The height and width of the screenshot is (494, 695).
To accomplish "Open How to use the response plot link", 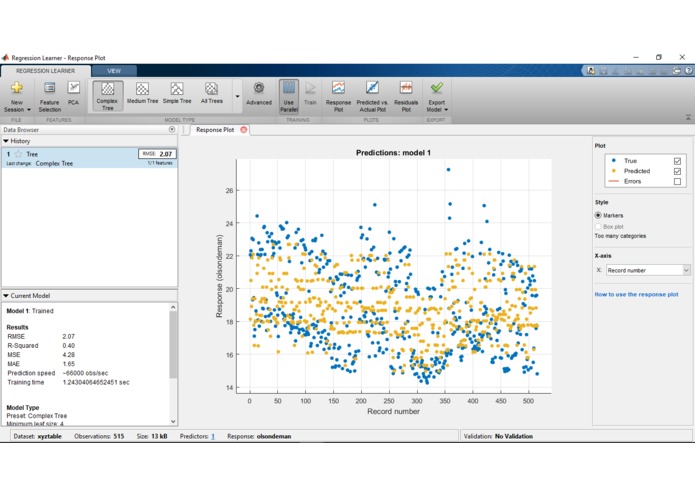I will click(x=636, y=294).
